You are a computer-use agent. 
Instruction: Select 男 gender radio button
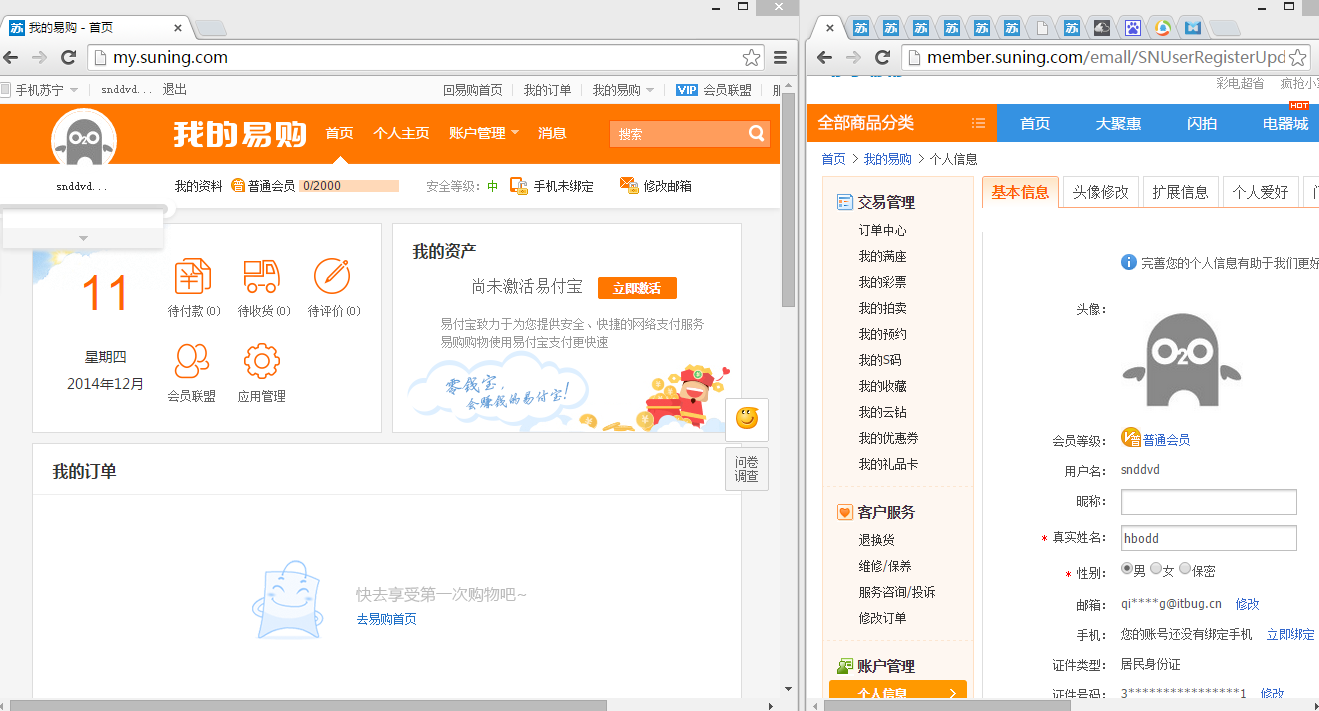(1127, 569)
